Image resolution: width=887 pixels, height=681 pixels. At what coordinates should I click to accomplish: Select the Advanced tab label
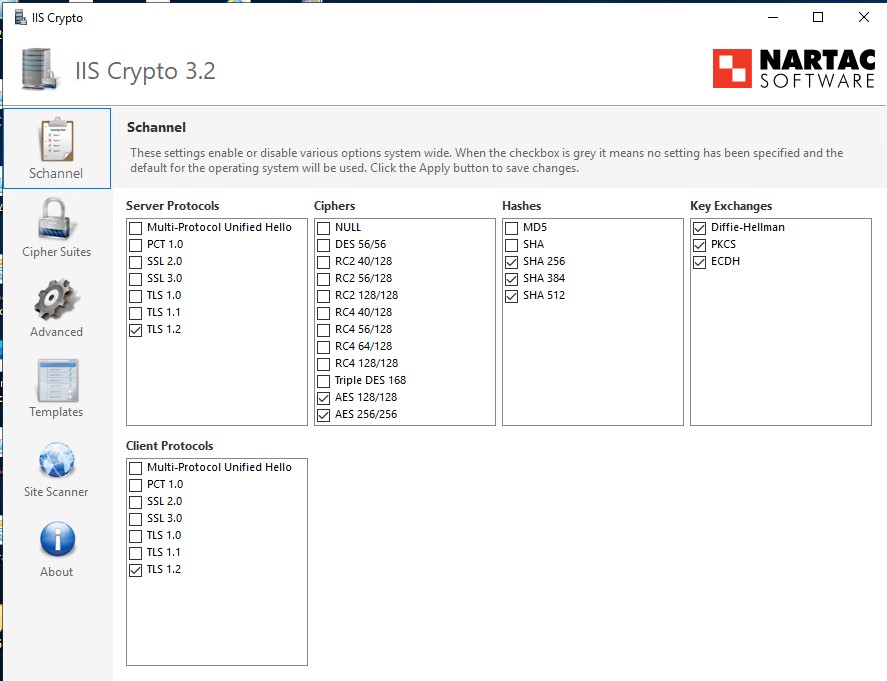point(56,331)
